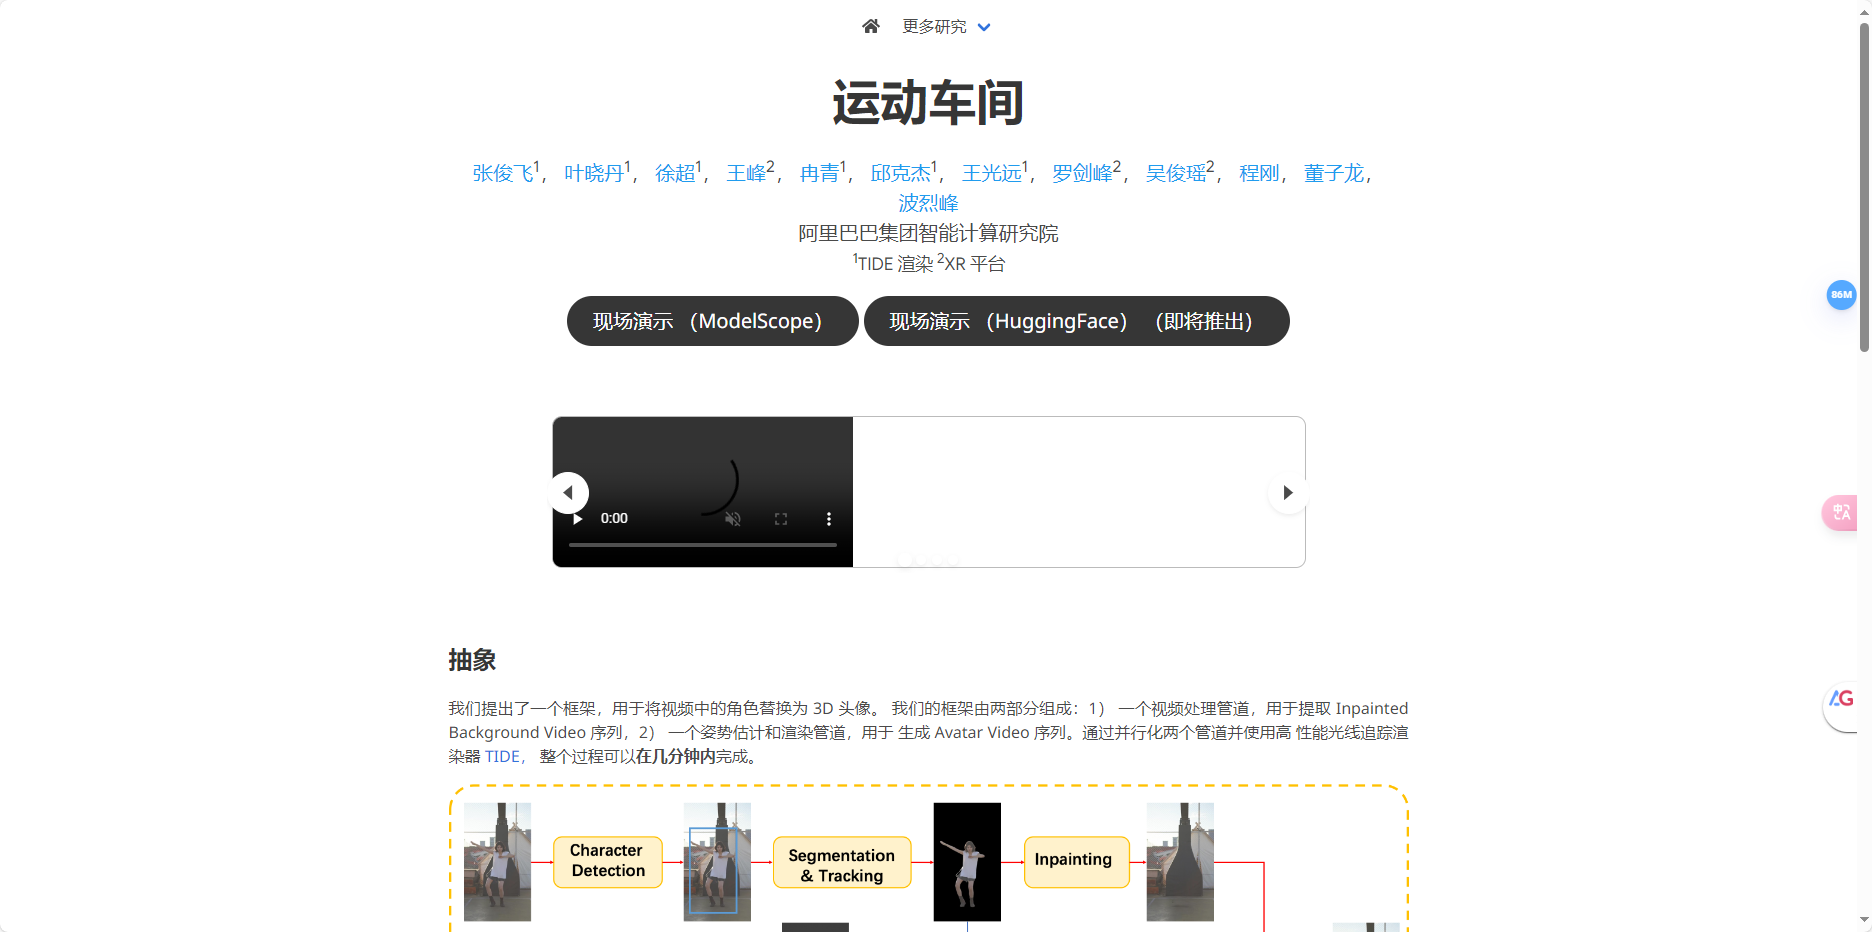Click the author link 王光远
1872x932 pixels.
992,172
